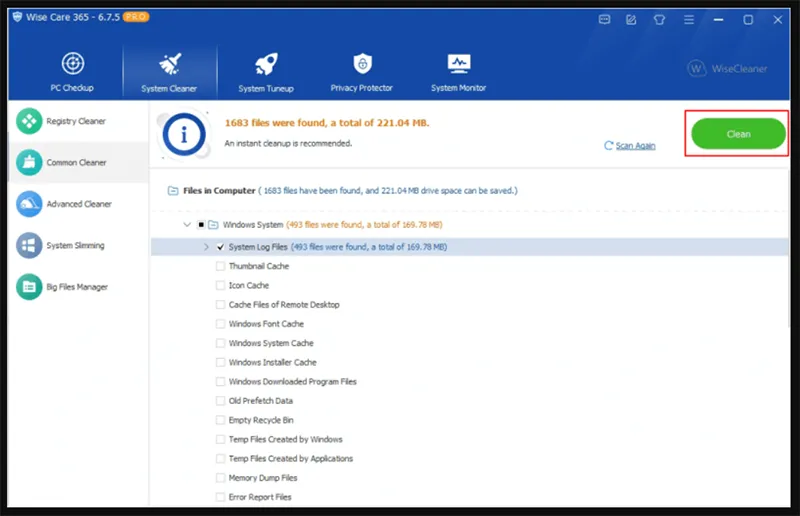Open the skin shirt icon

coord(659,20)
